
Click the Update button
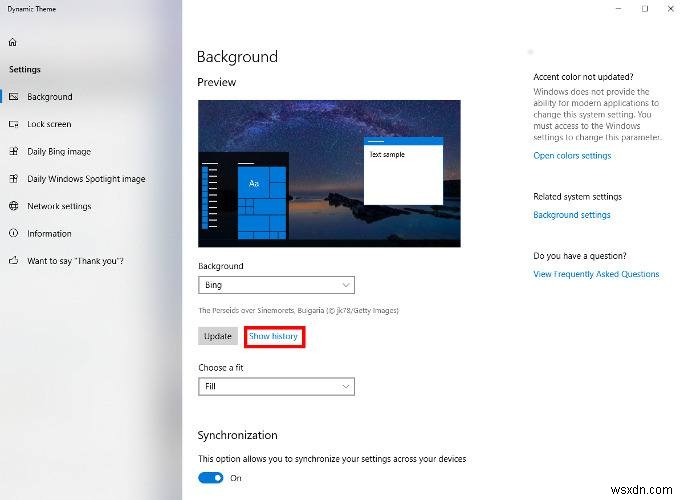click(x=218, y=336)
